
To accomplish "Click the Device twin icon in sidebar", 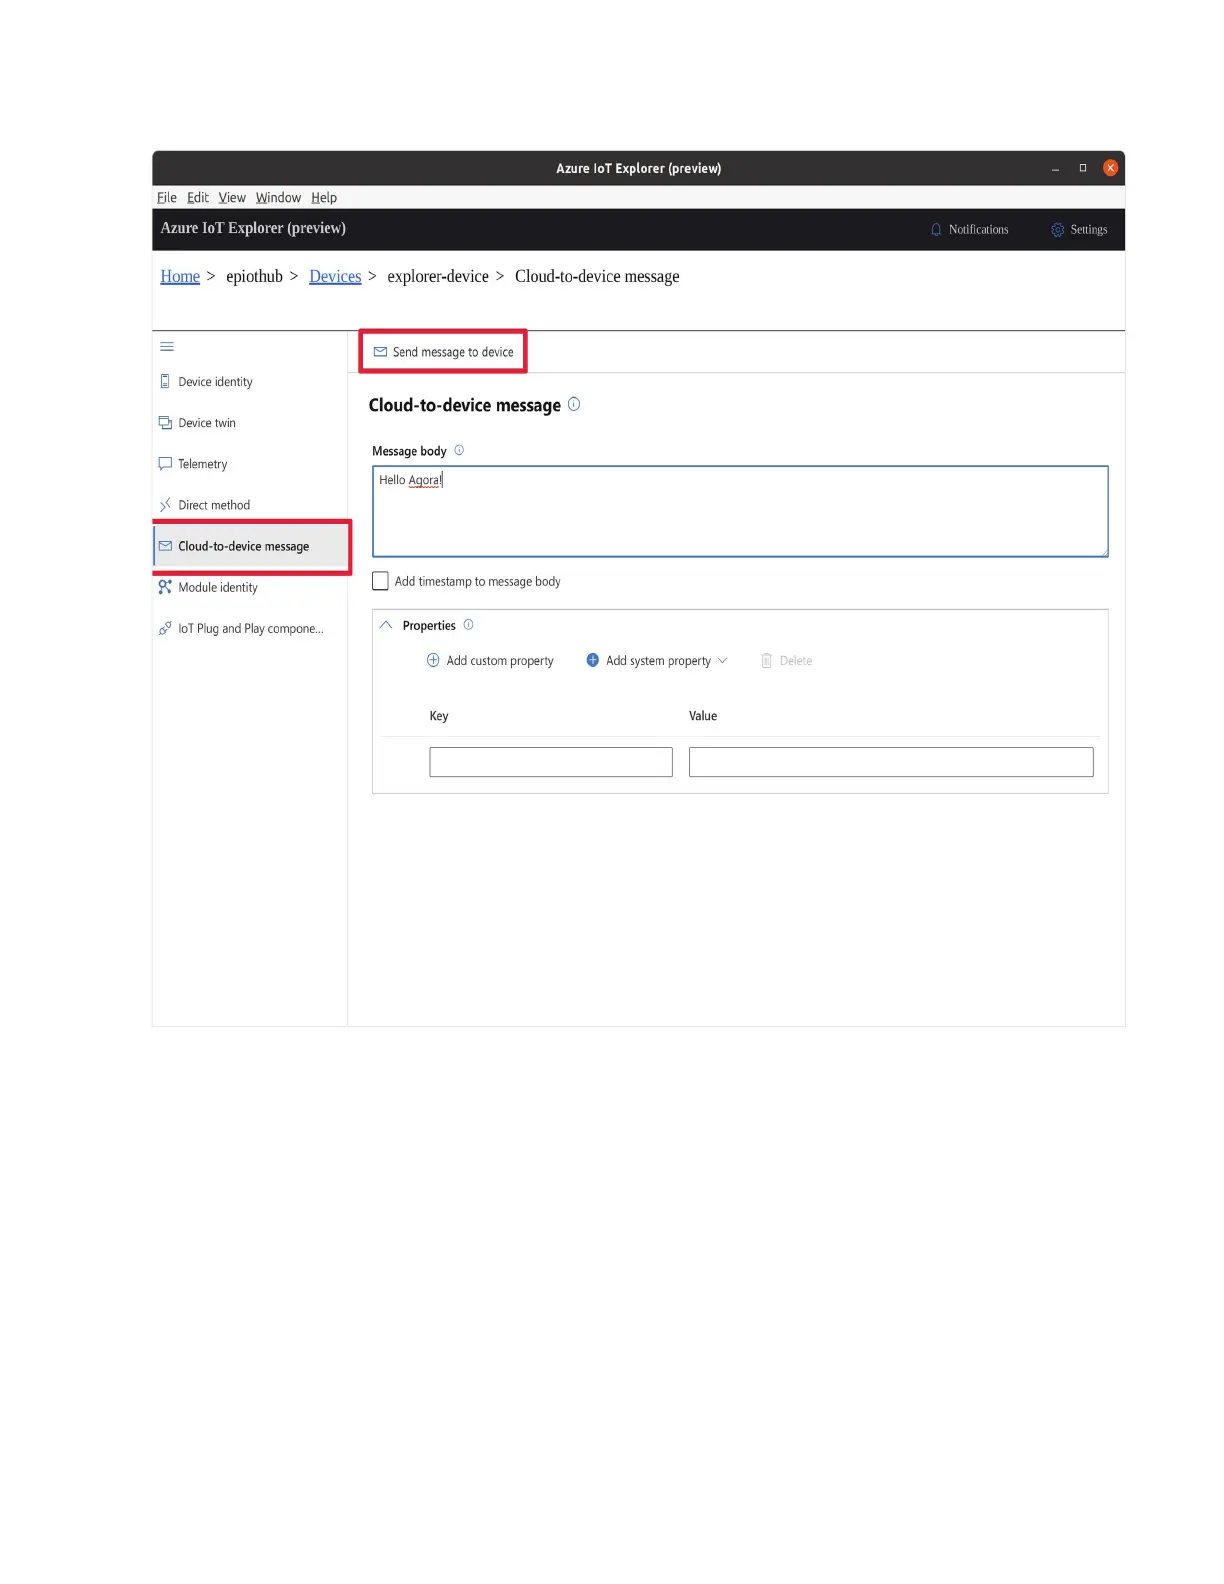I will 165,423.
